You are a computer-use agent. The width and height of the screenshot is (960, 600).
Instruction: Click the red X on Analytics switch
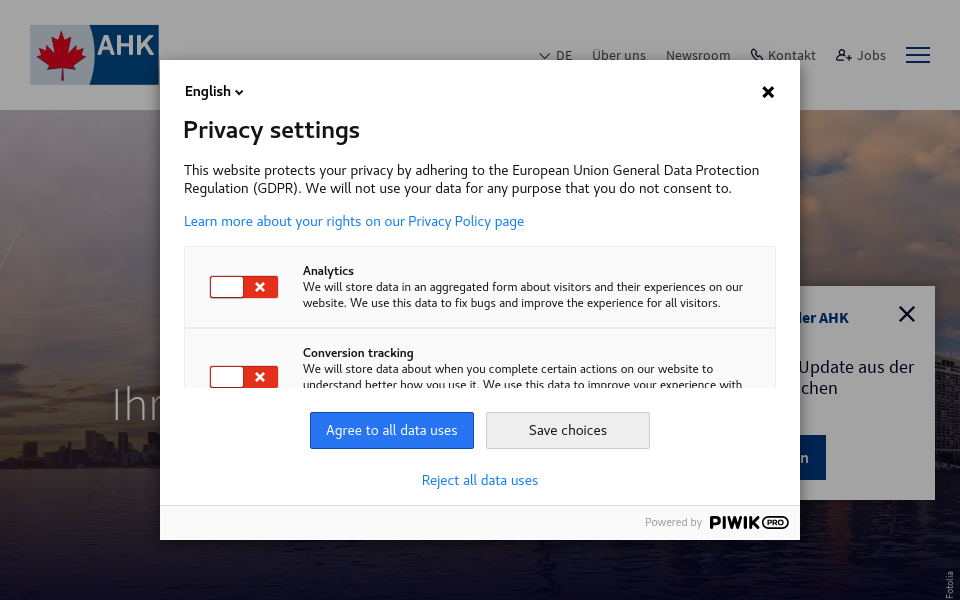click(x=260, y=287)
